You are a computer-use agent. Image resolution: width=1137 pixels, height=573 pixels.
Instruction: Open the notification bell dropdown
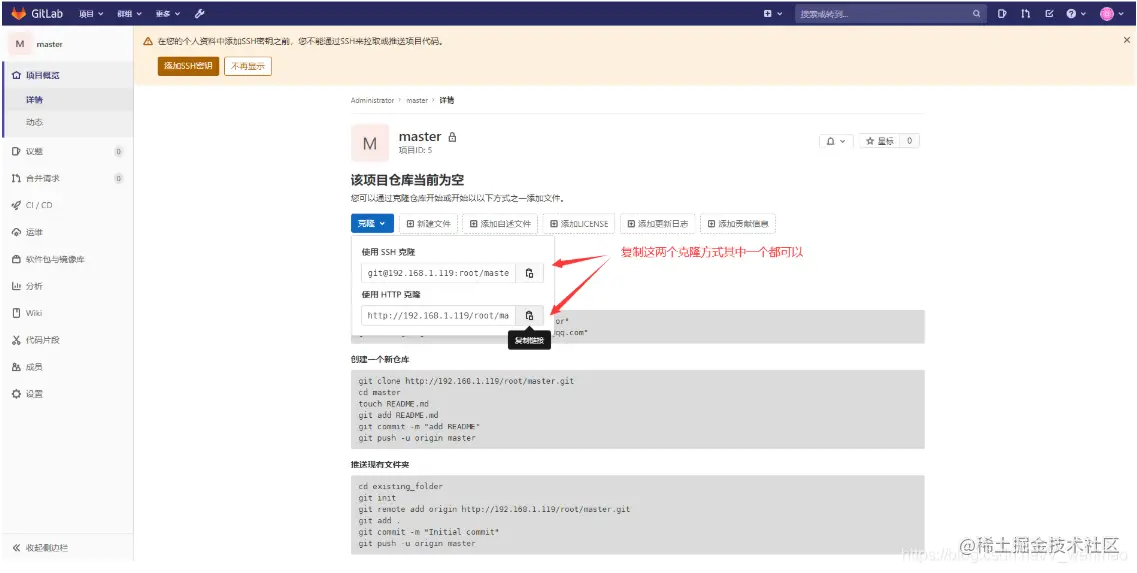click(x=836, y=141)
